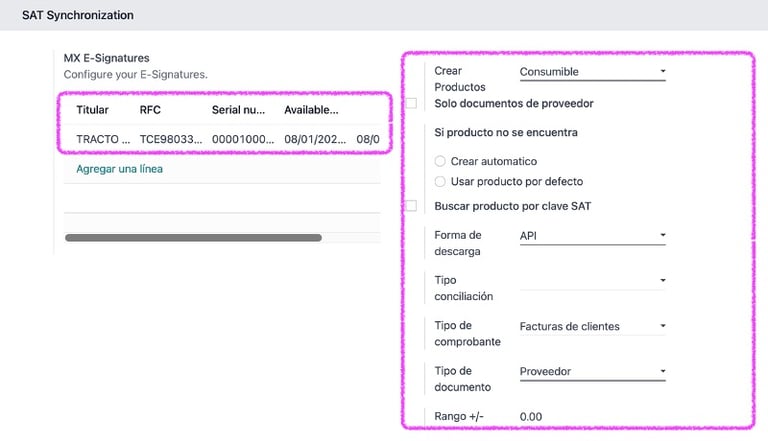Choose Usar producto por defecto radio option

pos(440,182)
